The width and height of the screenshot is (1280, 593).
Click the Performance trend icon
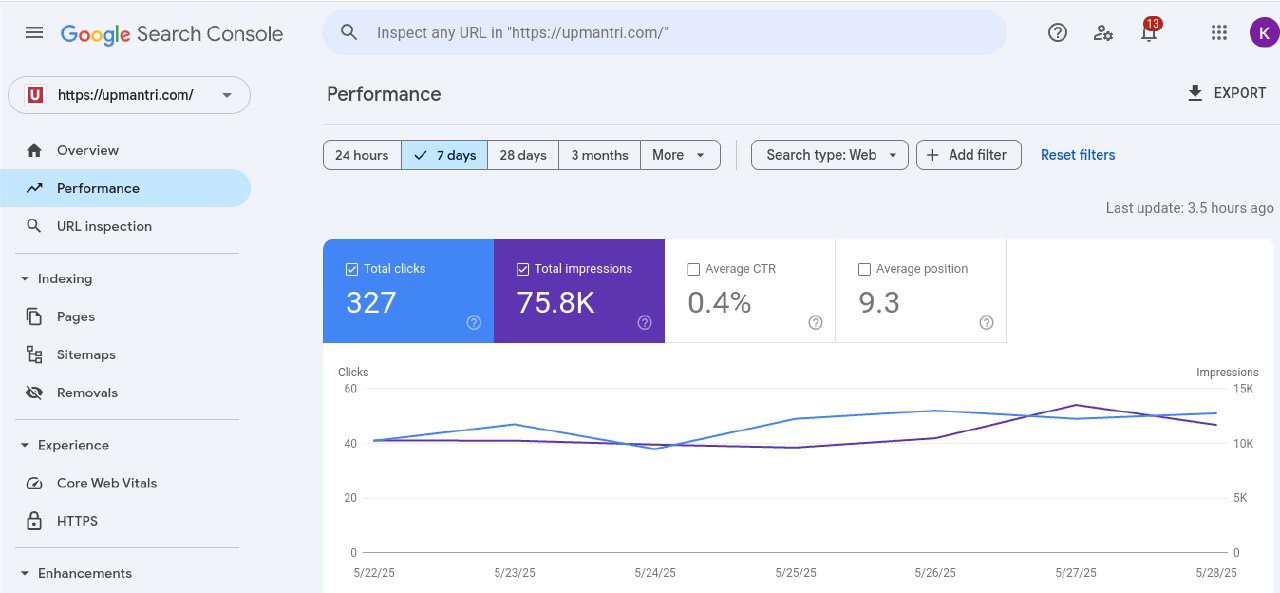coord(35,188)
